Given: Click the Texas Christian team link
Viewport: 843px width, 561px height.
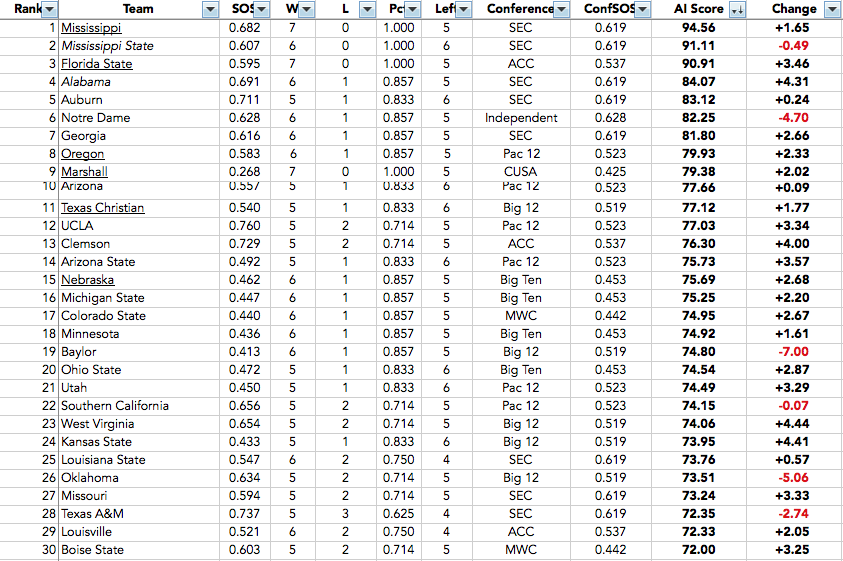Looking at the screenshot, I should (102, 208).
